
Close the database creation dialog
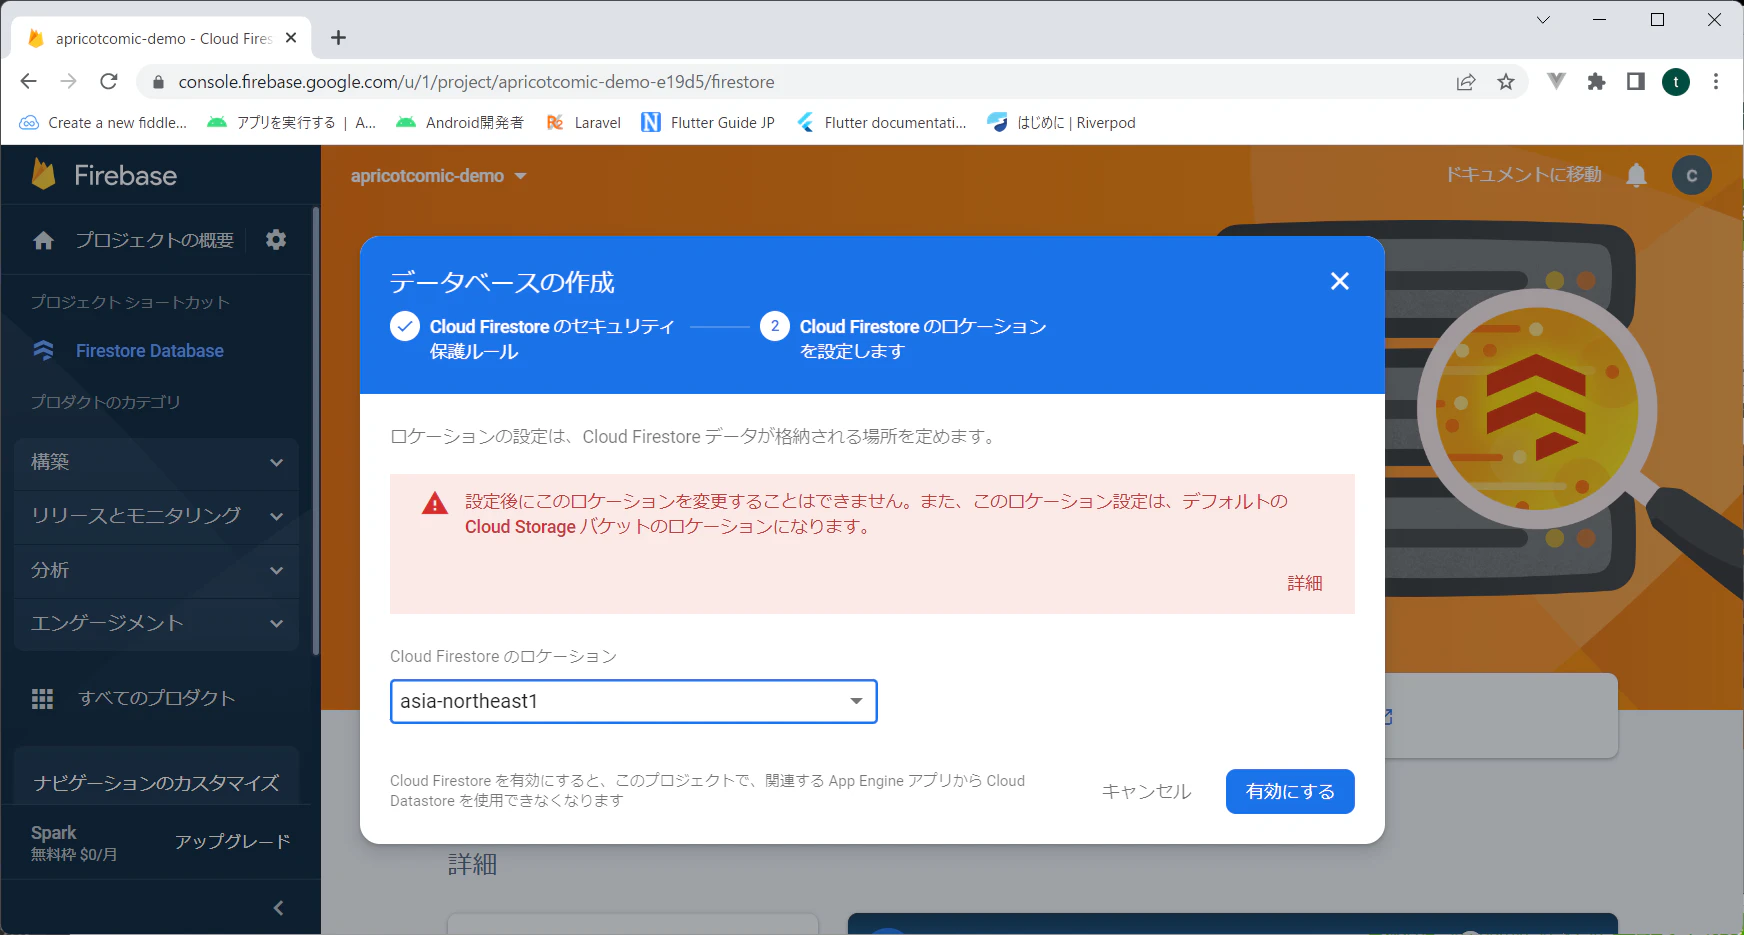point(1340,281)
